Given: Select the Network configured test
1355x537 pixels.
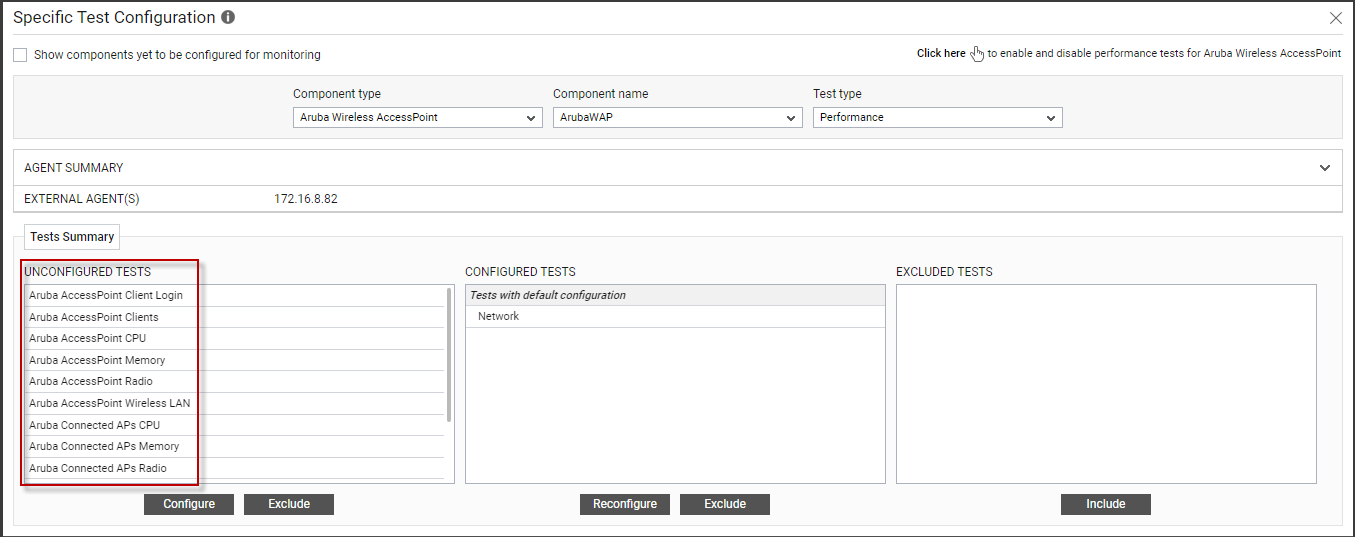Looking at the screenshot, I should click(675, 316).
